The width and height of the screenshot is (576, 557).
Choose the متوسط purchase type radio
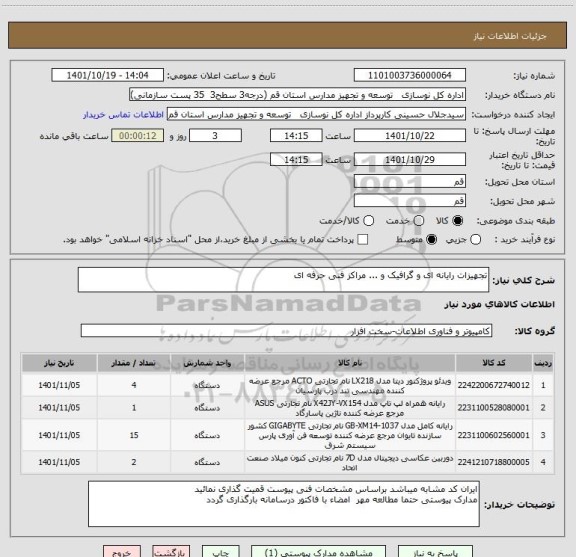[431, 240]
